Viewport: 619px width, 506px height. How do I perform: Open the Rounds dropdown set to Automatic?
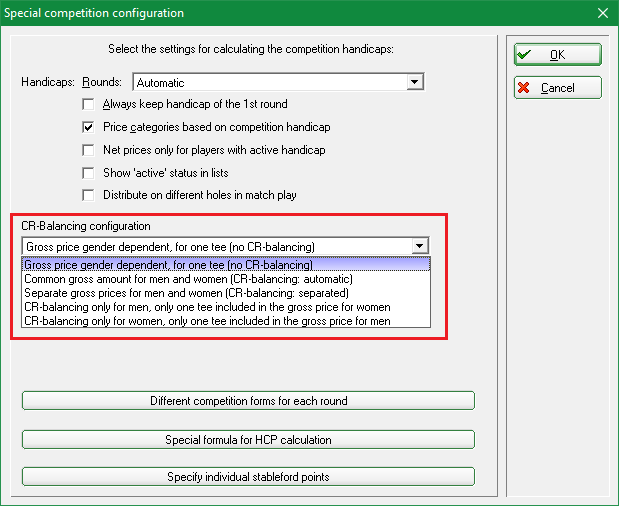270,82
